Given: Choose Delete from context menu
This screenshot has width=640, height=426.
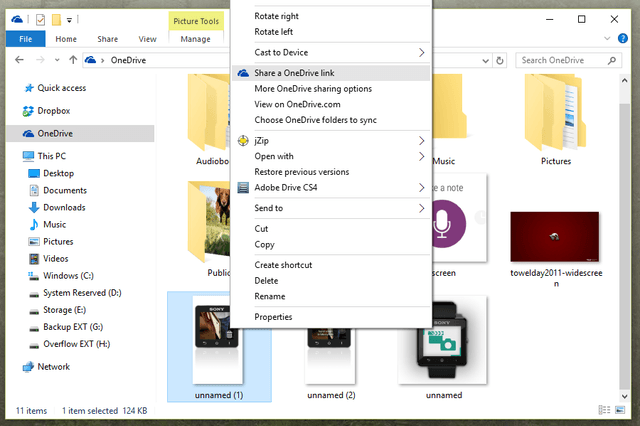Looking at the screenshot, I should [x=331, y=281].
